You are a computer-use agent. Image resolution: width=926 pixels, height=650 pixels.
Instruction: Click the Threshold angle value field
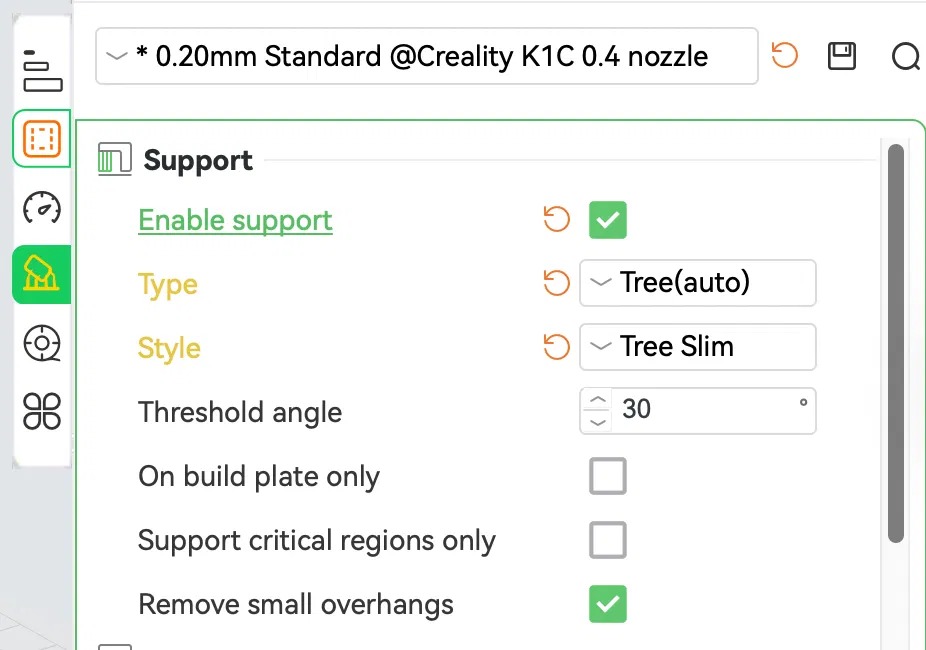(705, 410)
